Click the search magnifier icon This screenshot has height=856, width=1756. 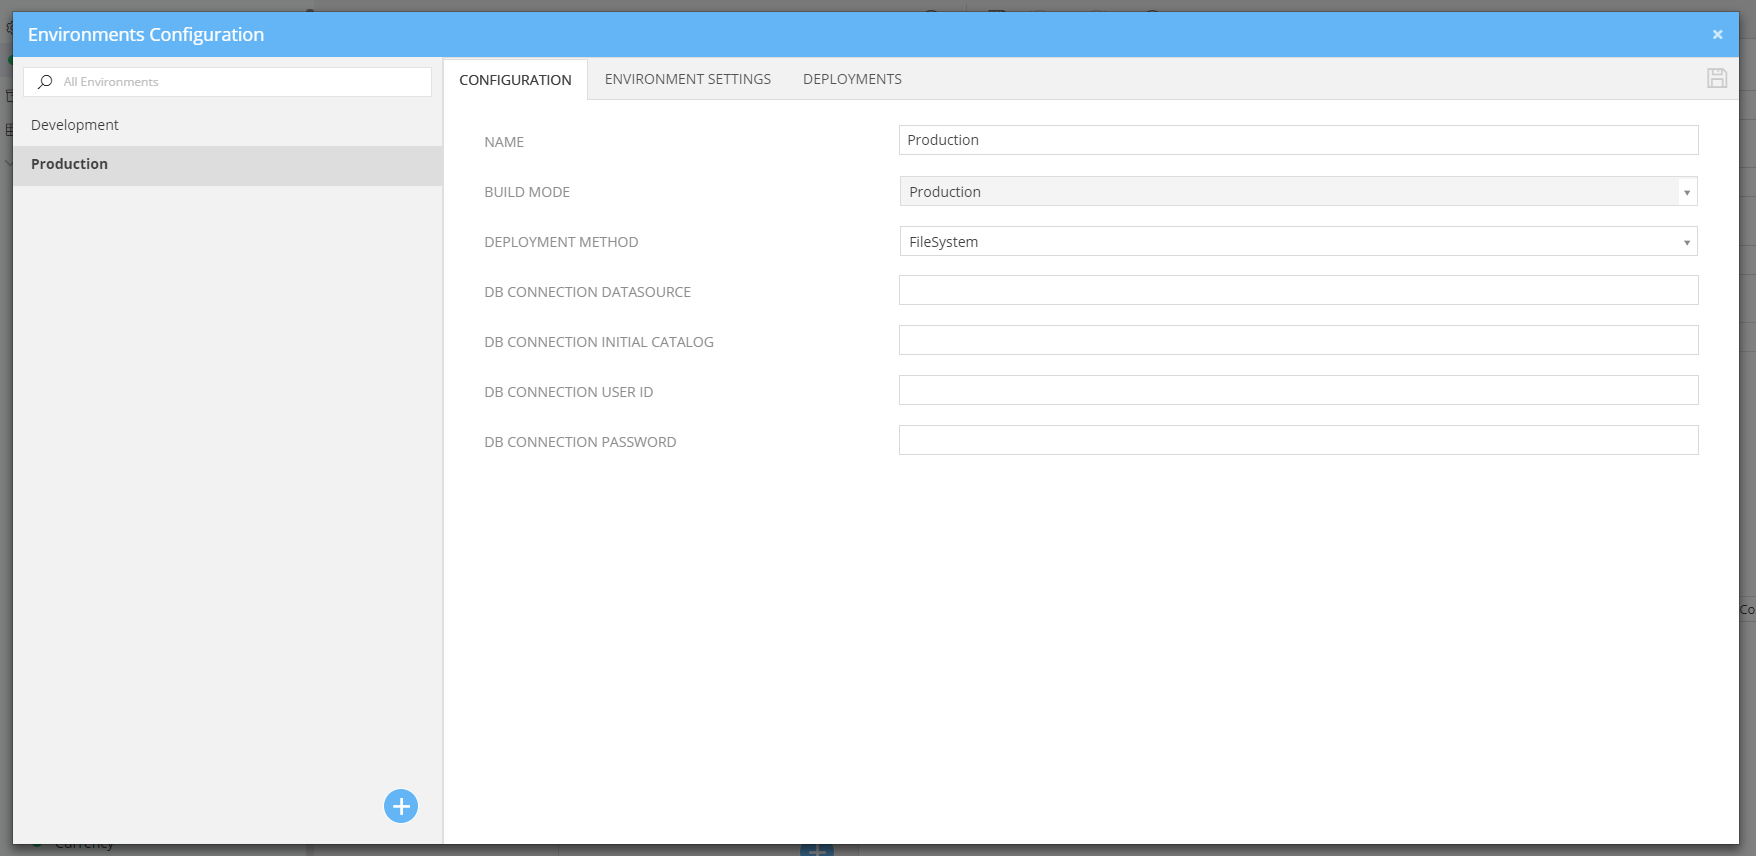[45, 82]
